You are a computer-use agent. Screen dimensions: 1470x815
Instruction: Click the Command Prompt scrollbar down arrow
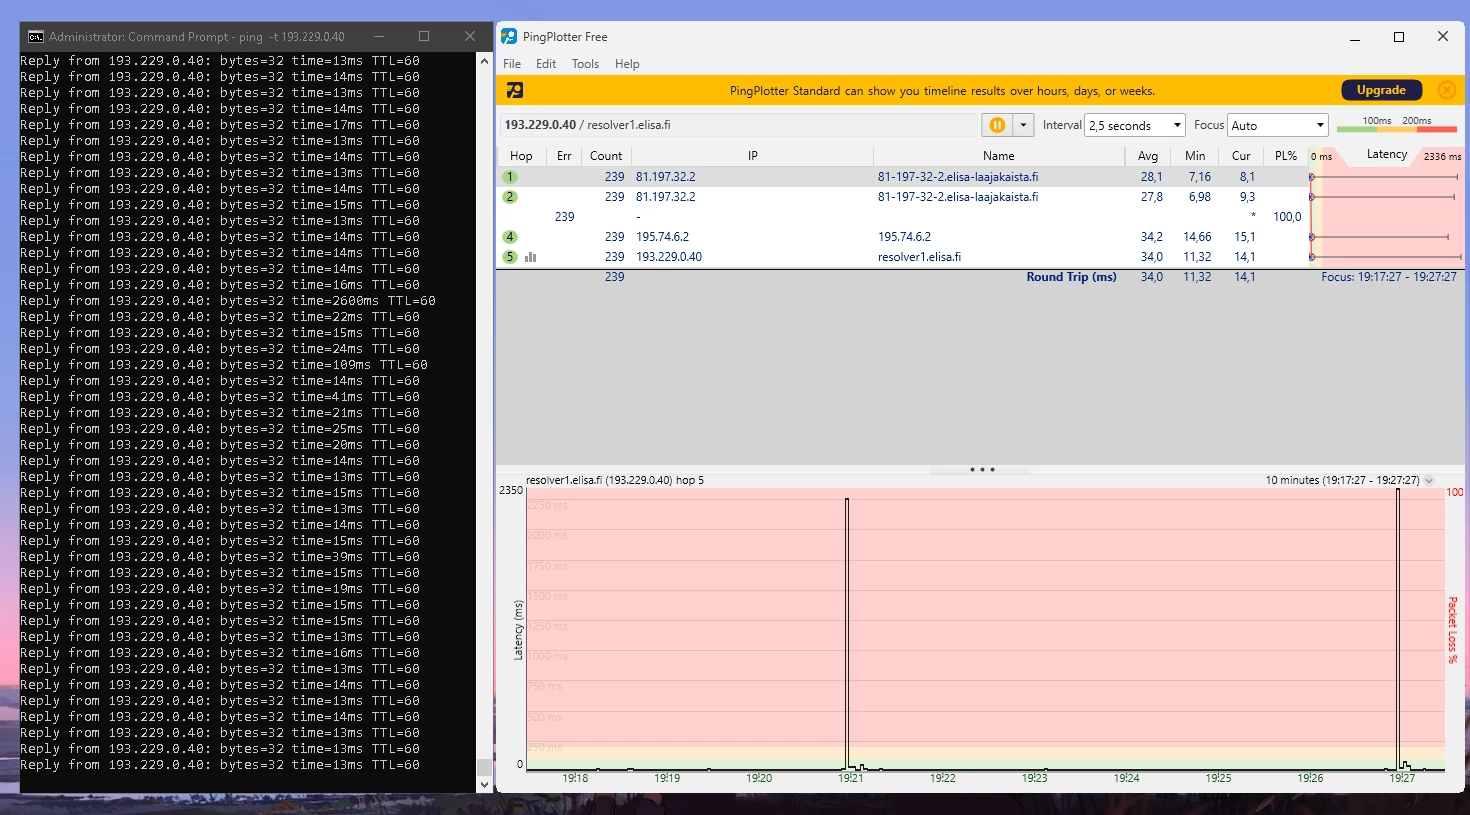[484, 785]
